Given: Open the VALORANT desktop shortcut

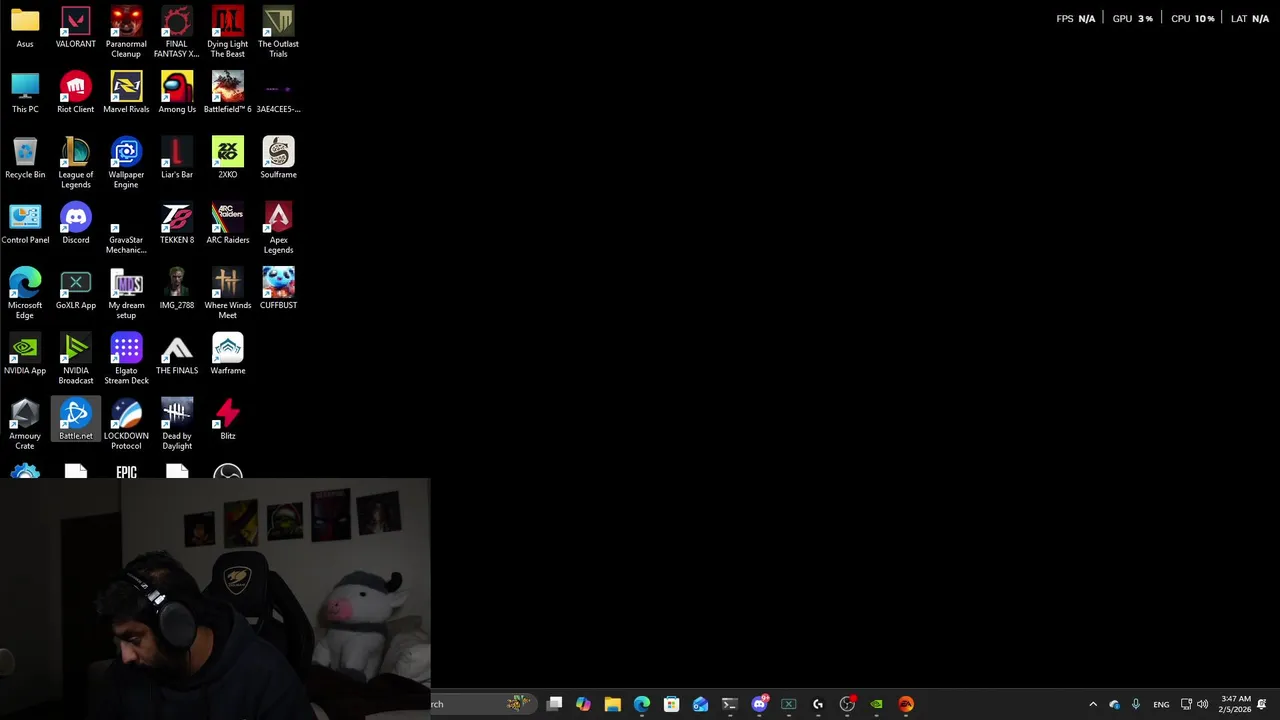Looking at the screenshot, I should click(x=76, y=28).
